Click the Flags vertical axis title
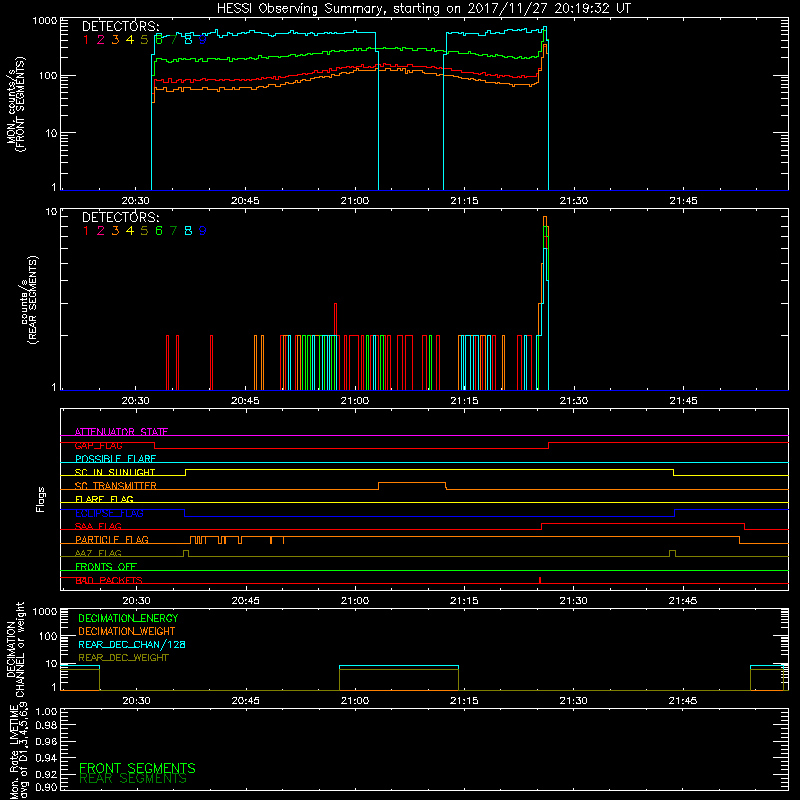The height and width of the screenshot is (800, 800). (x=41, y=499)
